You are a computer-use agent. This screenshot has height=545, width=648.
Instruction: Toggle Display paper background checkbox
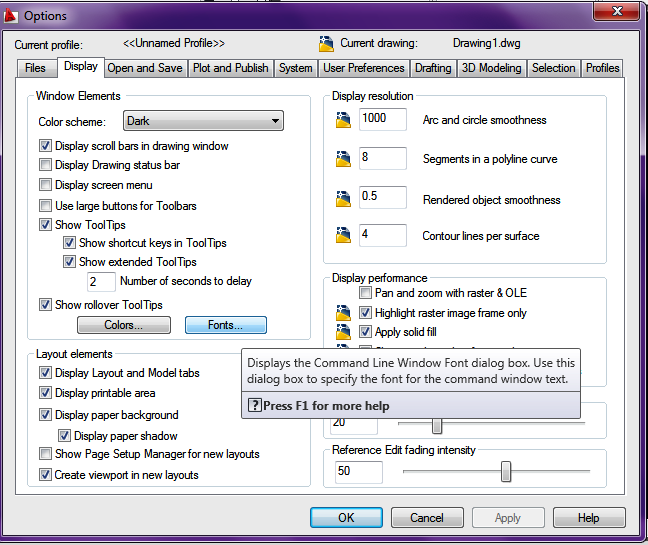coord(45,414)
